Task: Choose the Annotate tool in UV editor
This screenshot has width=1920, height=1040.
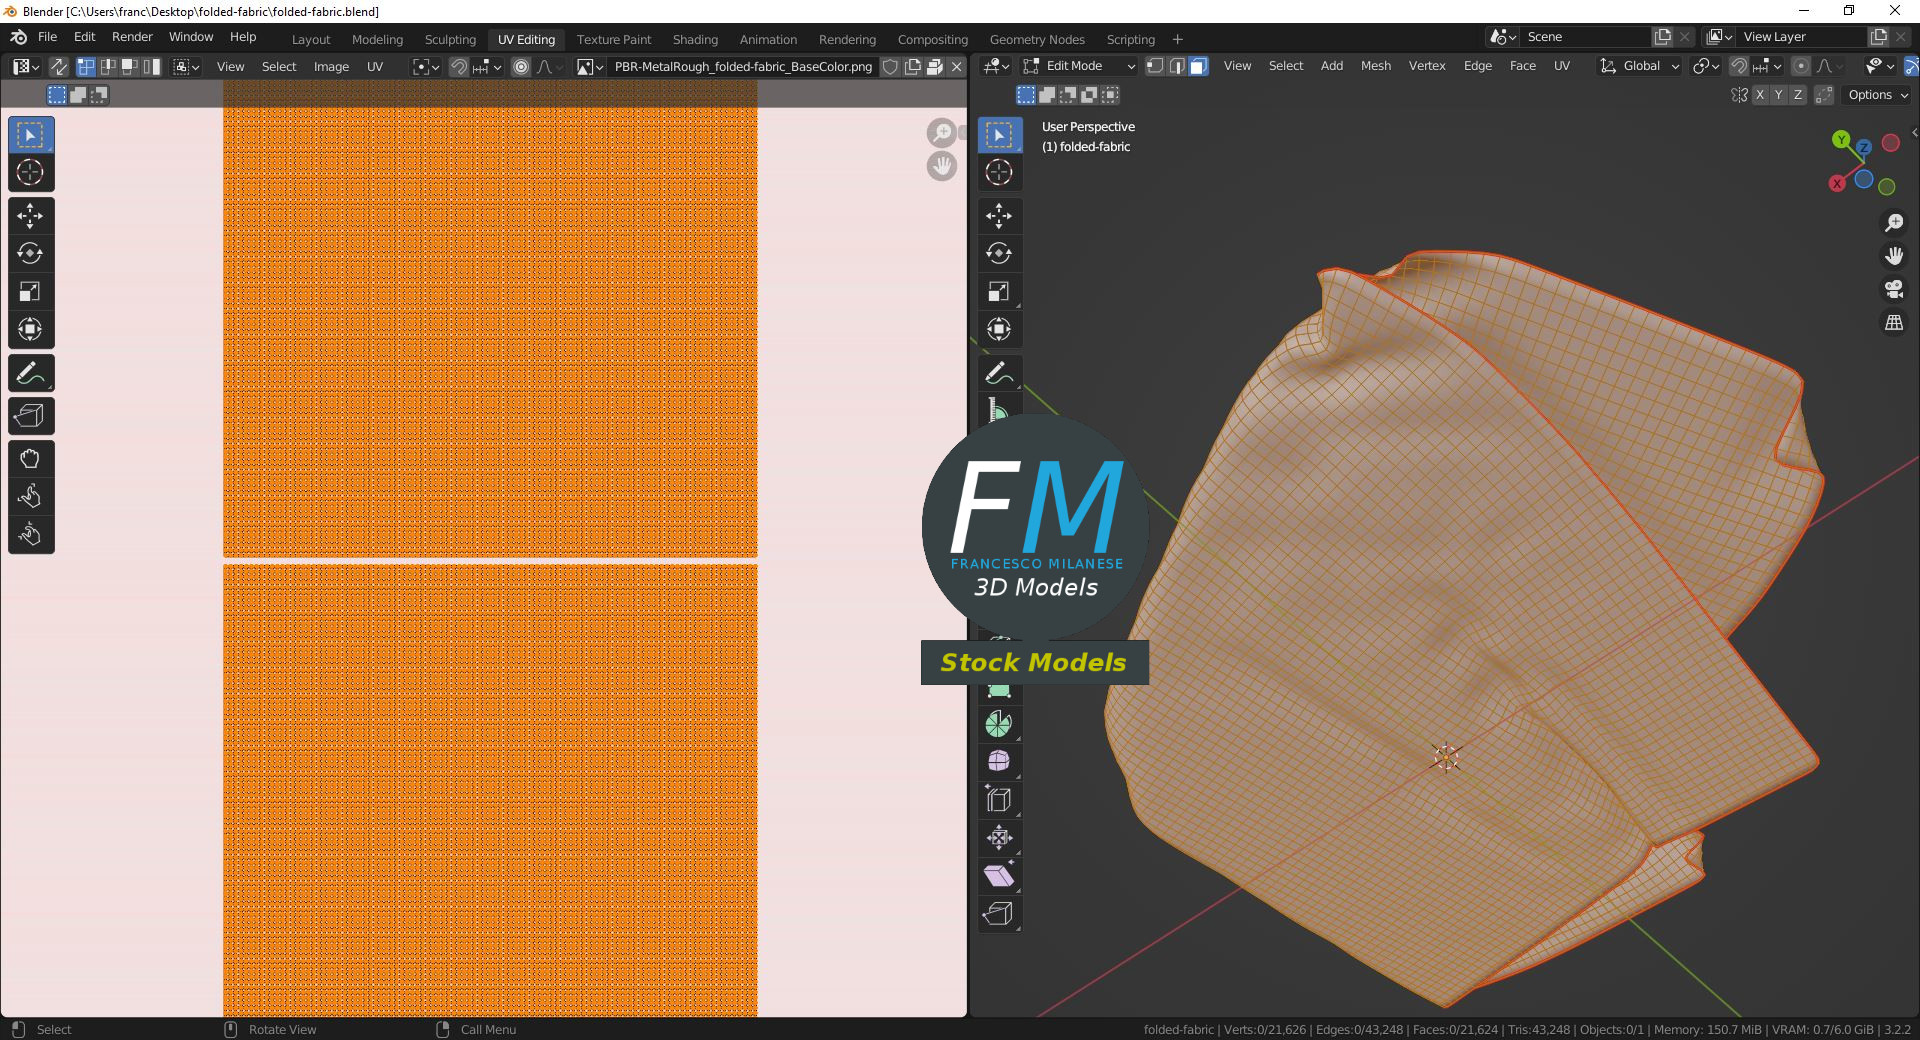Action: coord(30,373)
